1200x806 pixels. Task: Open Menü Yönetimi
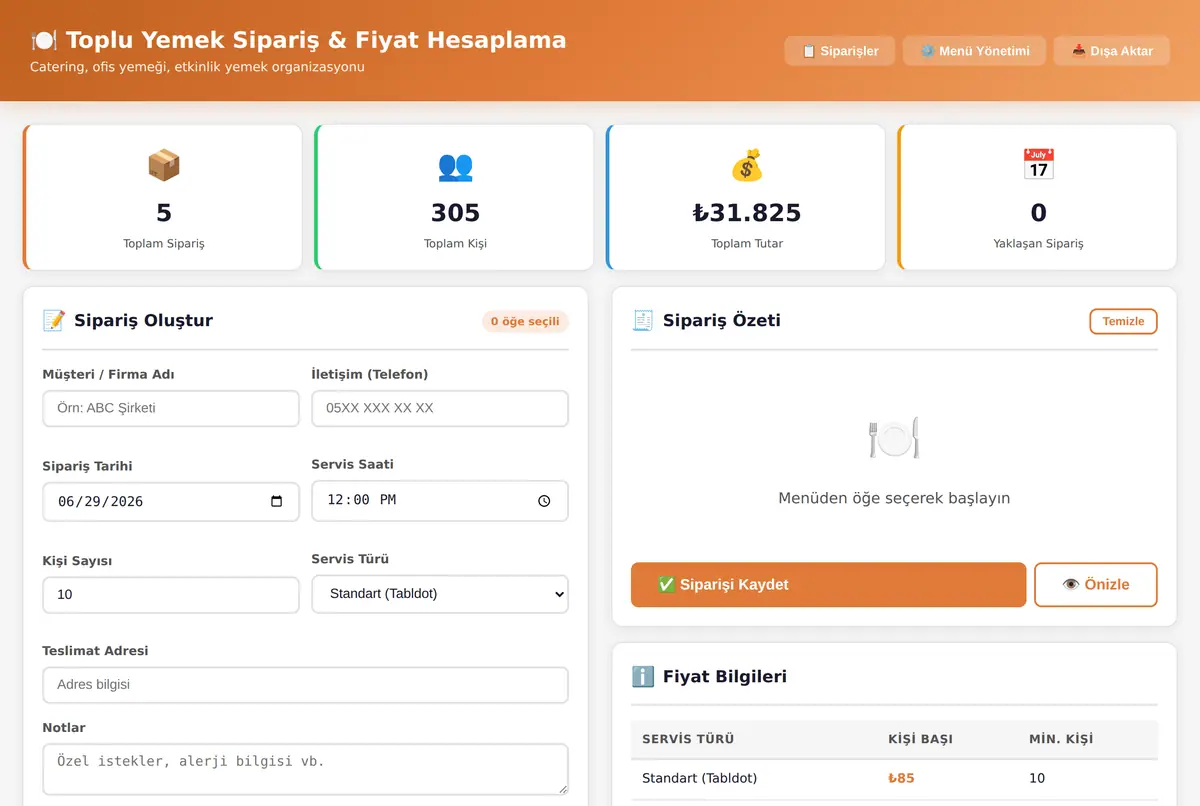pyautogui.click(x=974, y=51)
